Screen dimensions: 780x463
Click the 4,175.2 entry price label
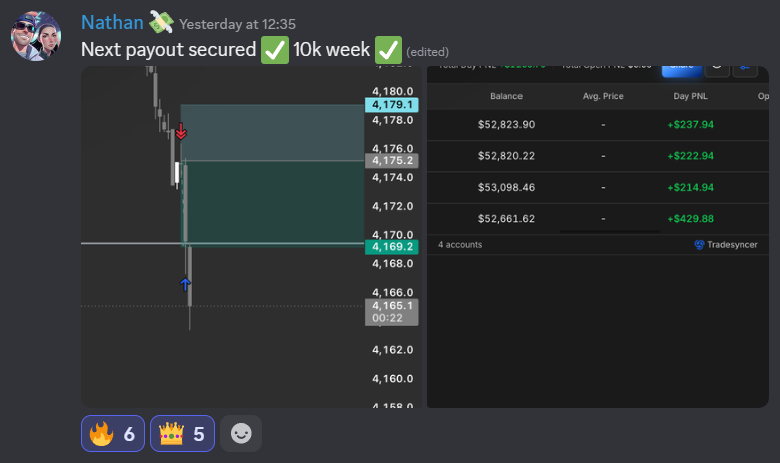392,161
